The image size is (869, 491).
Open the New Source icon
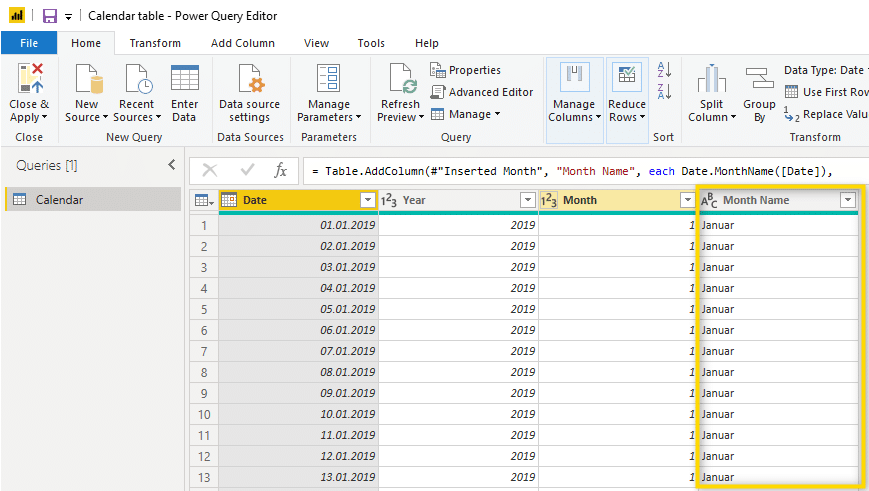[x=87, y=80]
